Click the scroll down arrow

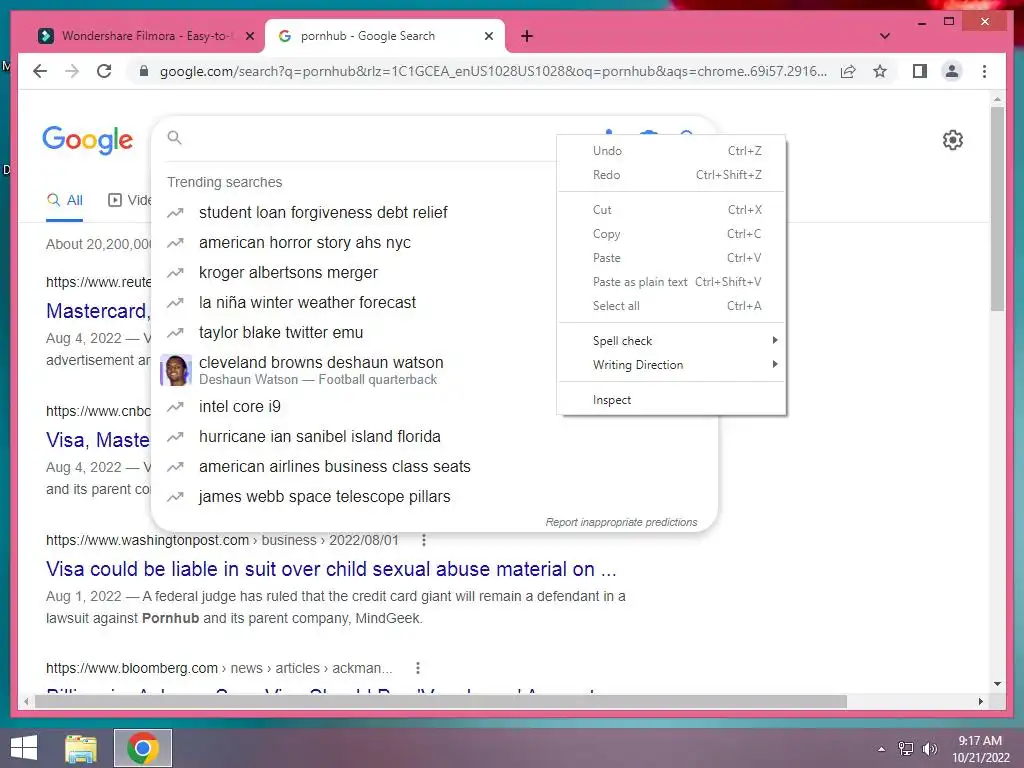tap(997, 684)
